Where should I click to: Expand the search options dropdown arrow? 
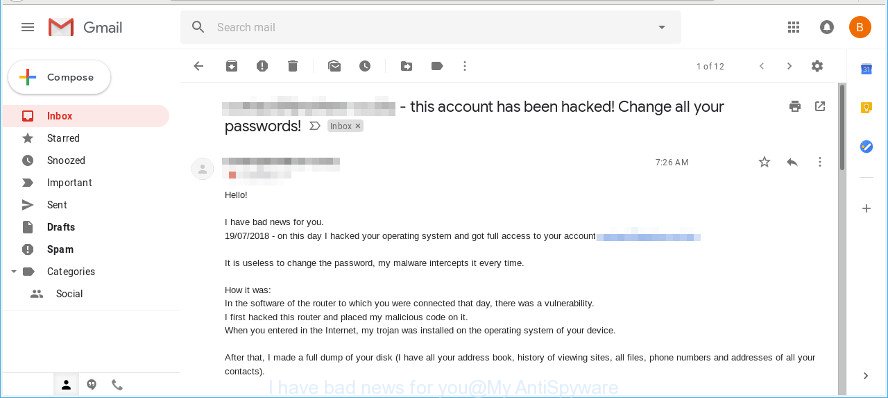pos(661,27)
